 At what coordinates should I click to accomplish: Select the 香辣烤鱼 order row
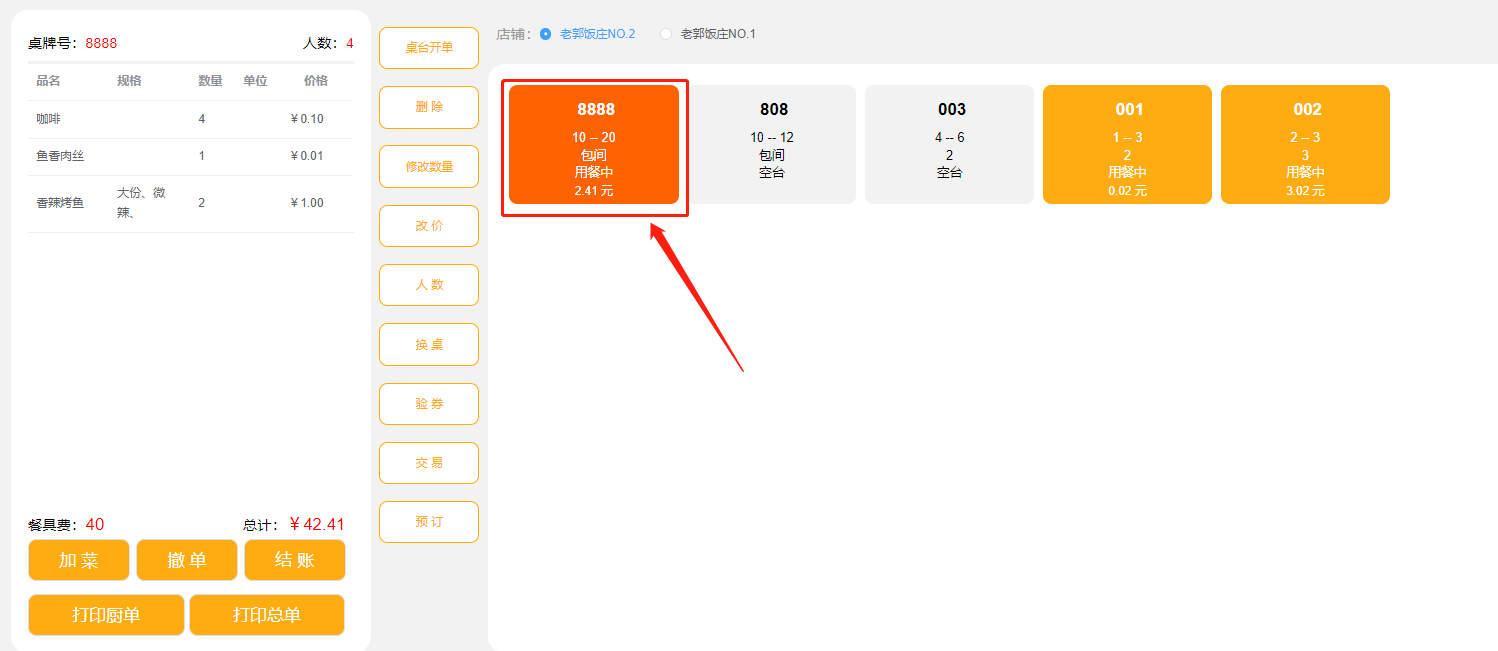pyautogui.click(x=190, y=203)
